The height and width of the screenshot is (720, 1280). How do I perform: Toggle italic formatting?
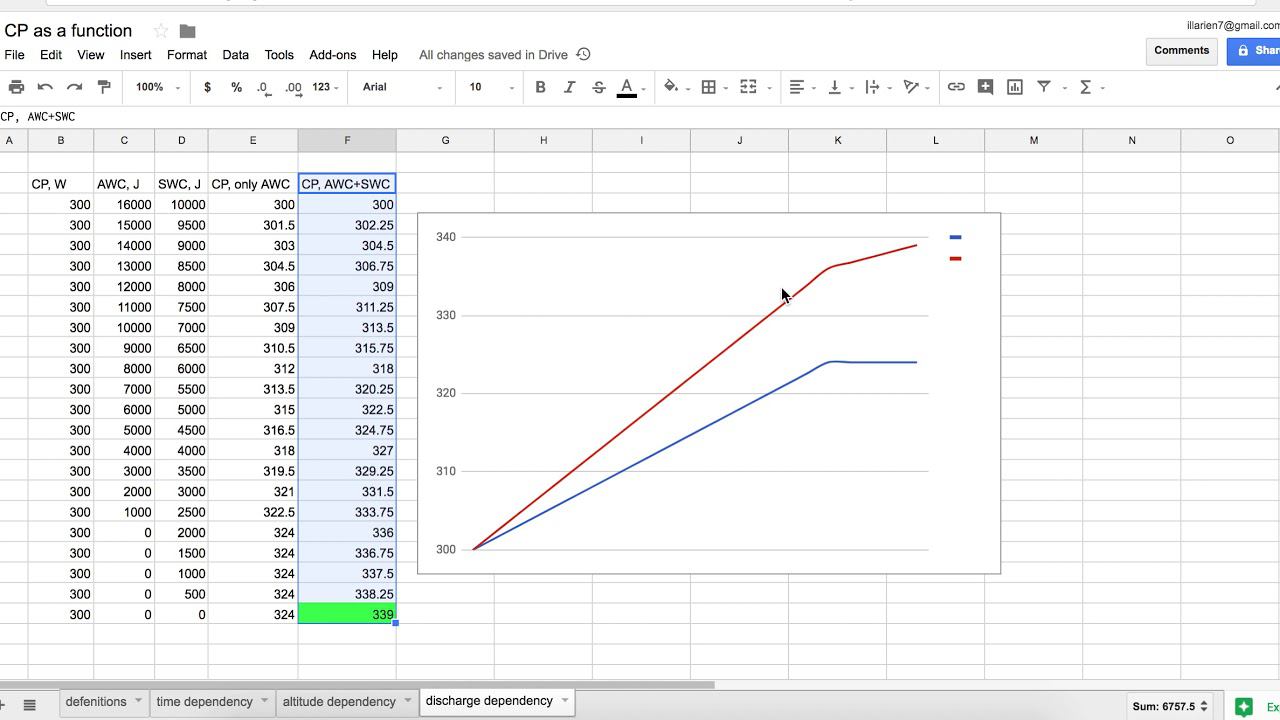tap(569, 88)
